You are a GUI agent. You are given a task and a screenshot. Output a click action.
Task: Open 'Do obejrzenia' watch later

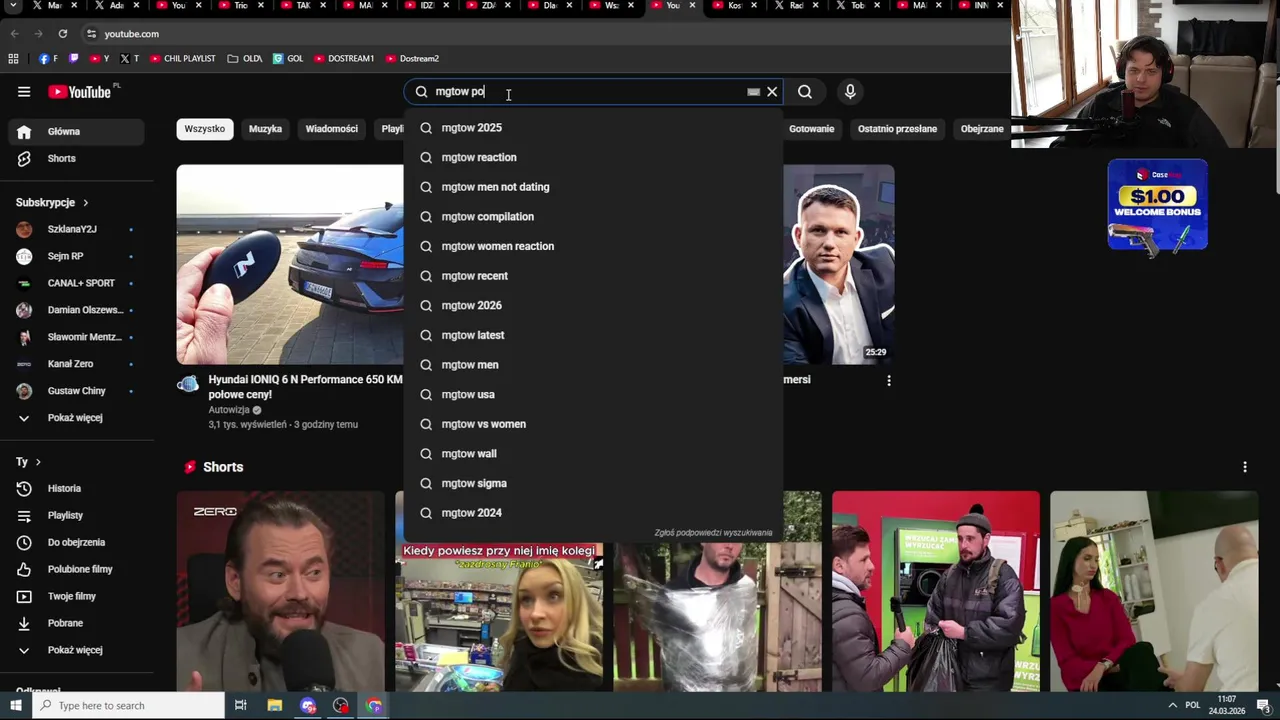pyautogui.click(x=77, y=543)
